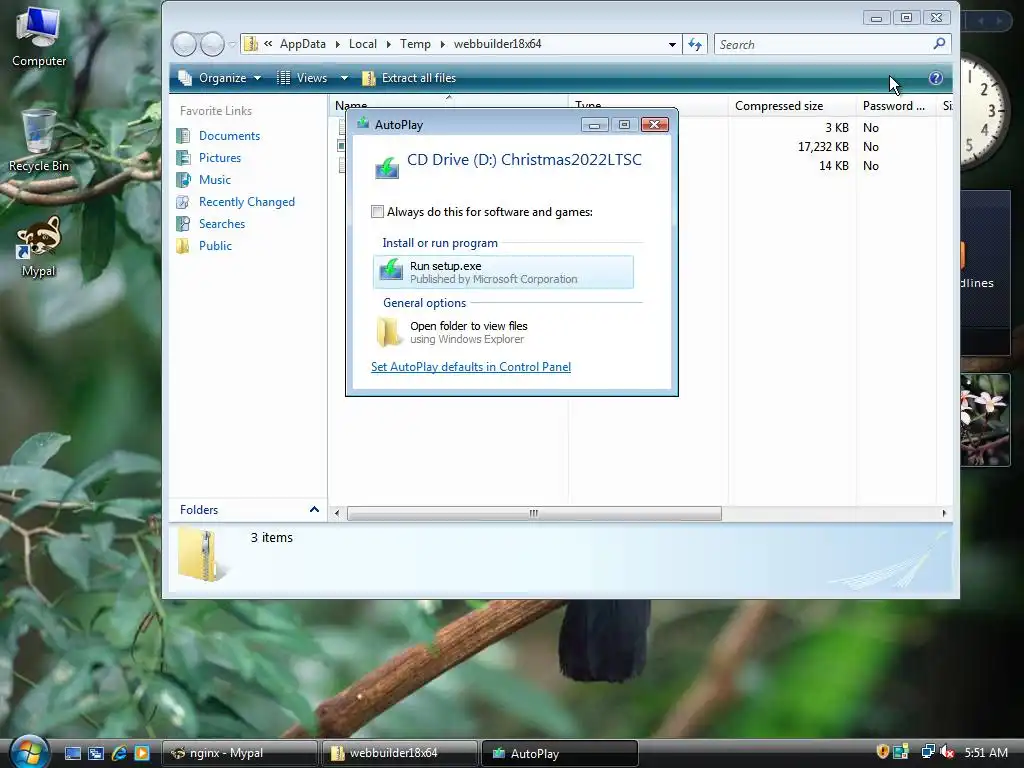Image resolution: width=1024 pixels, height=768 pixels.
Task: Choose Open folder to view files
Action: [503, 332]
